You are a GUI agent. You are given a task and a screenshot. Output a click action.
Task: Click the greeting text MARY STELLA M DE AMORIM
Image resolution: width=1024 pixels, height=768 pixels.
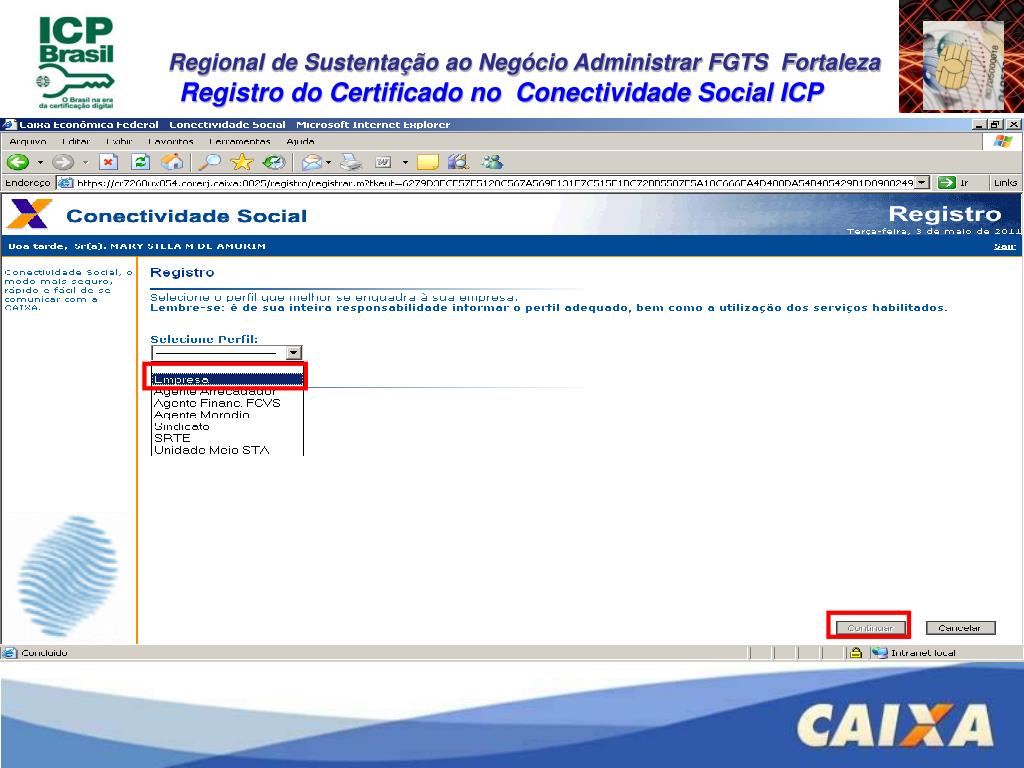(188, 246)
